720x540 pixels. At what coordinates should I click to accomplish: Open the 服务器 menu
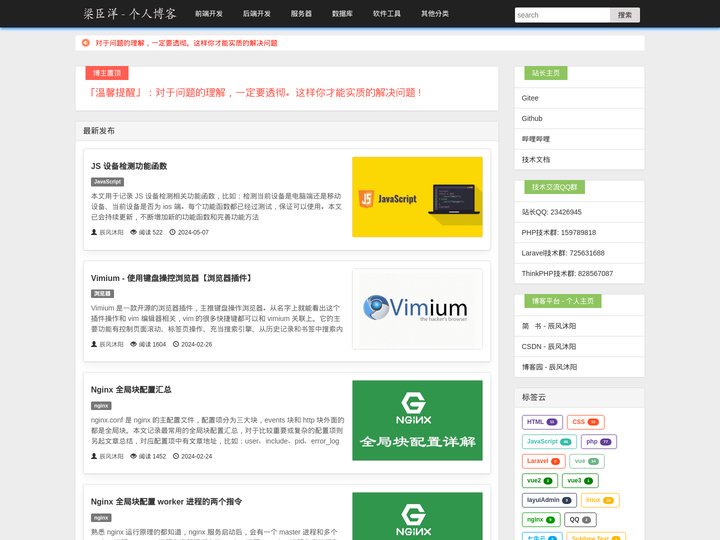(301, 14)
